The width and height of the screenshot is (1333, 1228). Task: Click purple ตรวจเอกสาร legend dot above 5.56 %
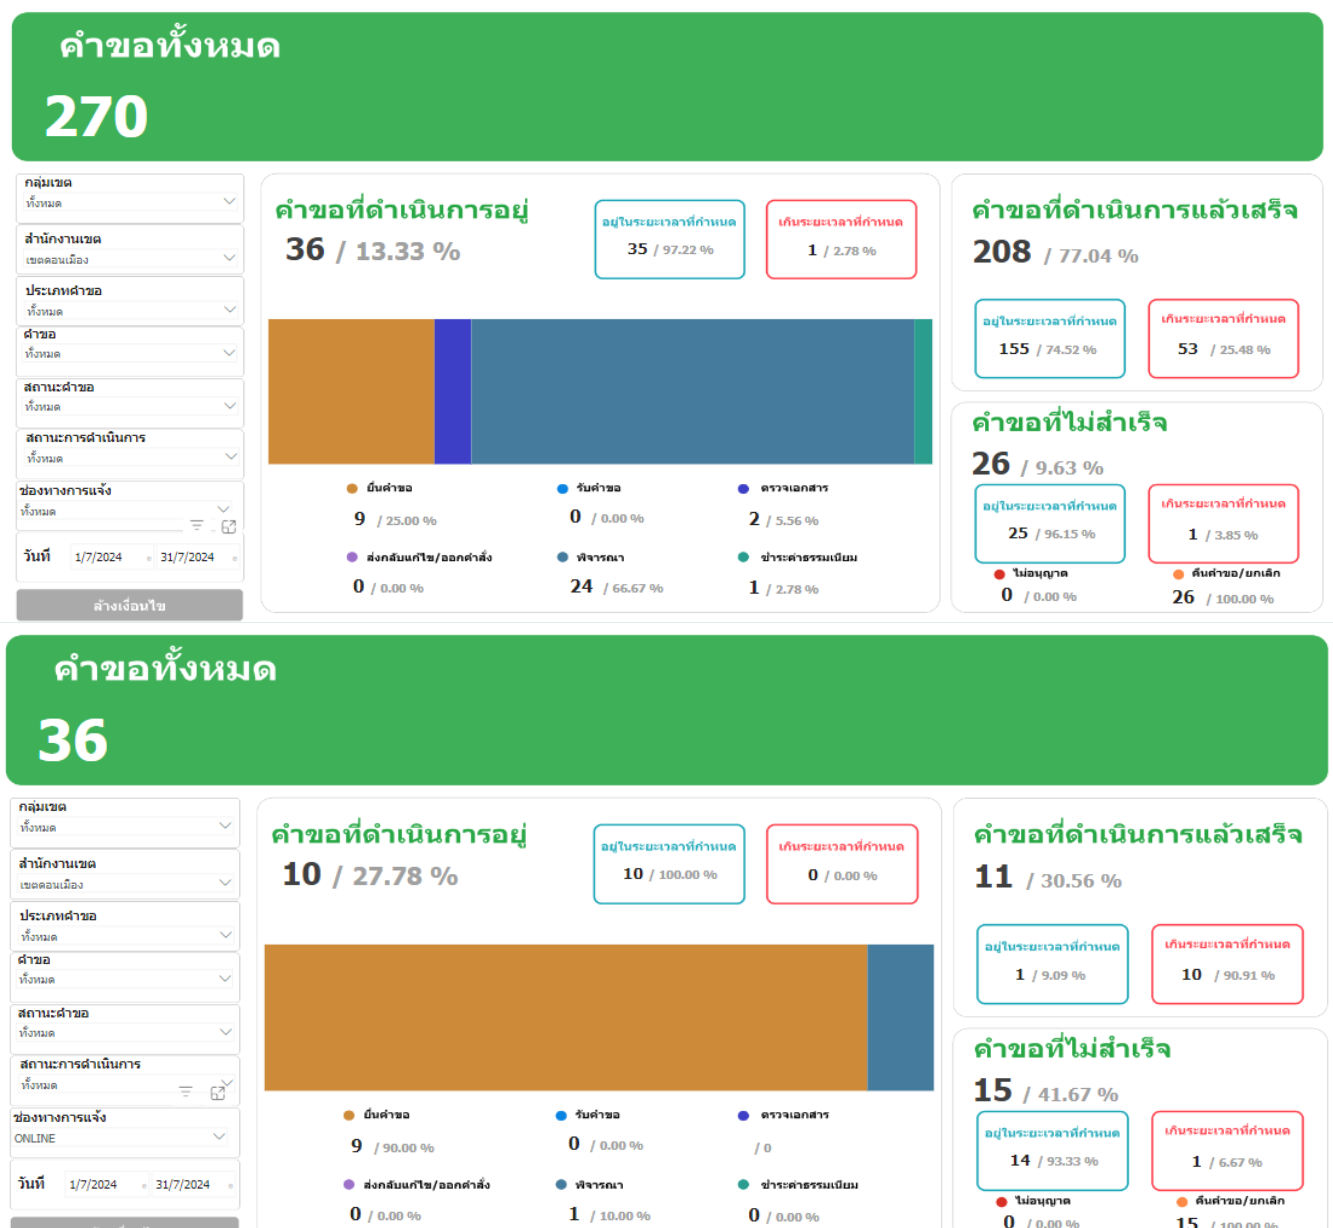click(x=743, y=489)
